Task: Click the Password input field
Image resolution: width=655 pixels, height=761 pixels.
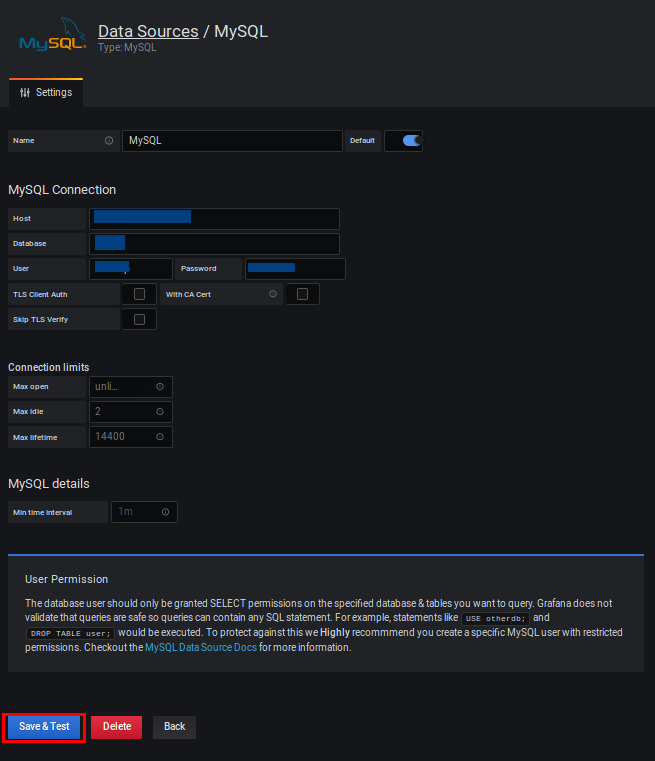Action: (x=295, y=269)
